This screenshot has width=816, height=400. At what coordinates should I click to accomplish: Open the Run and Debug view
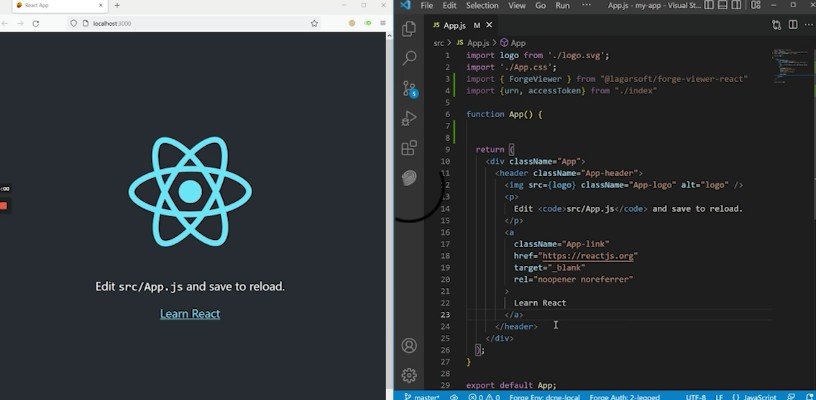coord(409,119)
